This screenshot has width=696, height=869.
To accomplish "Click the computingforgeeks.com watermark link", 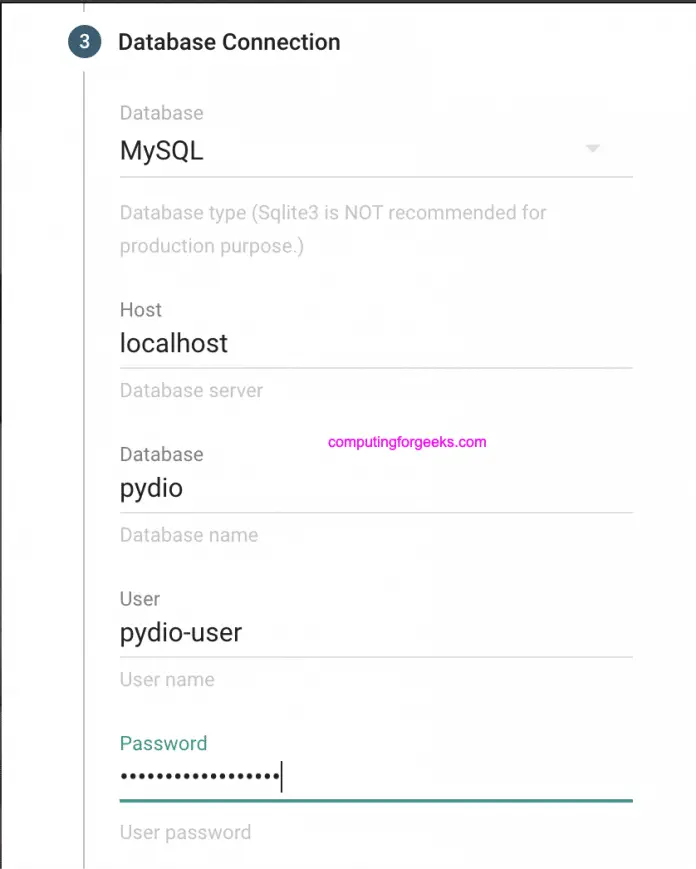I will click(x=404, y=441).
